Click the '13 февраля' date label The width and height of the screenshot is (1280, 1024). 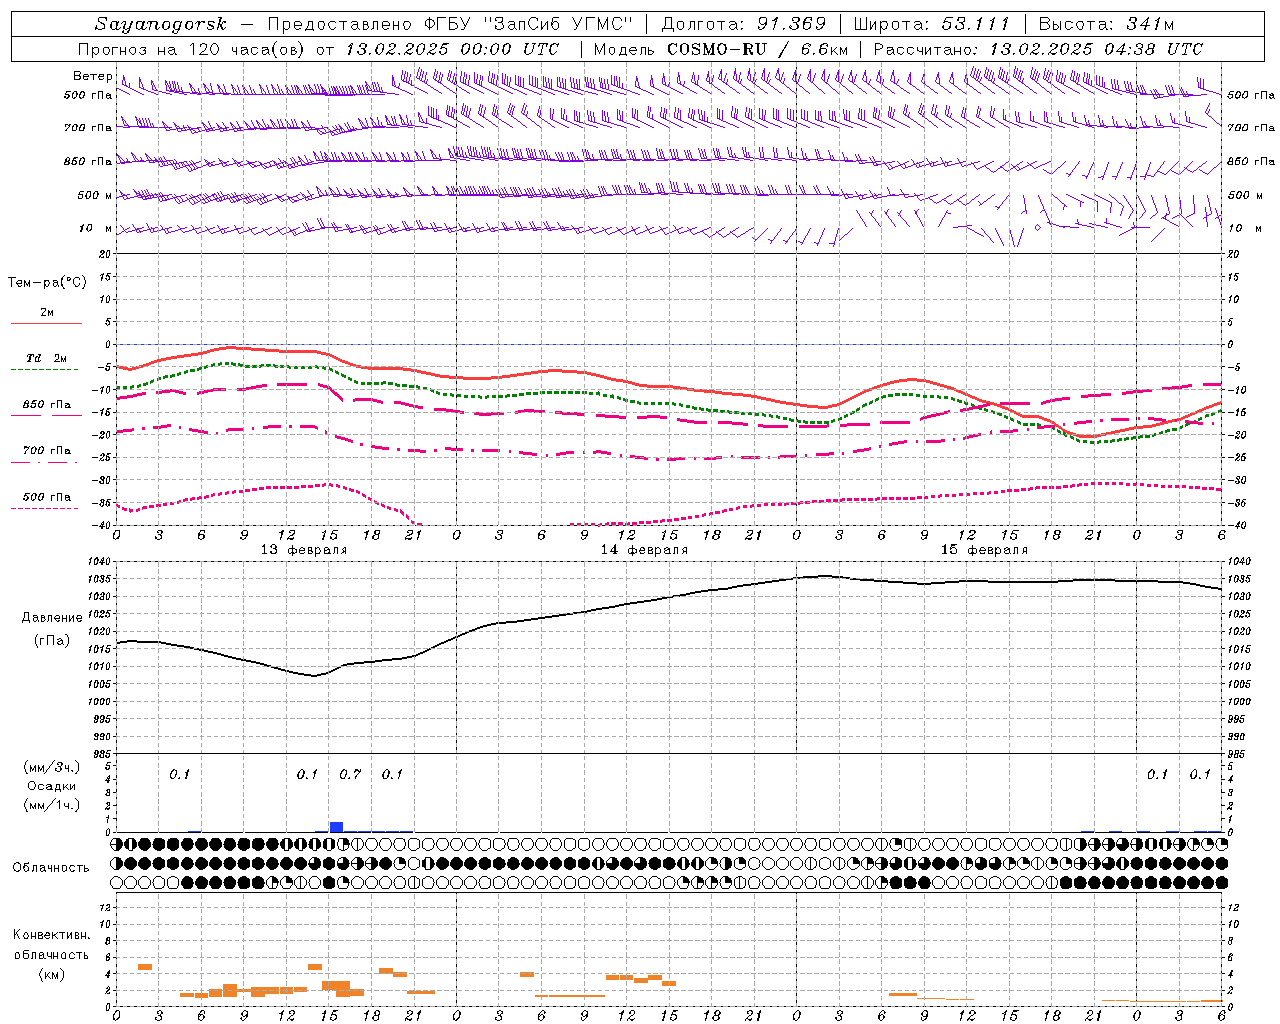304,550
